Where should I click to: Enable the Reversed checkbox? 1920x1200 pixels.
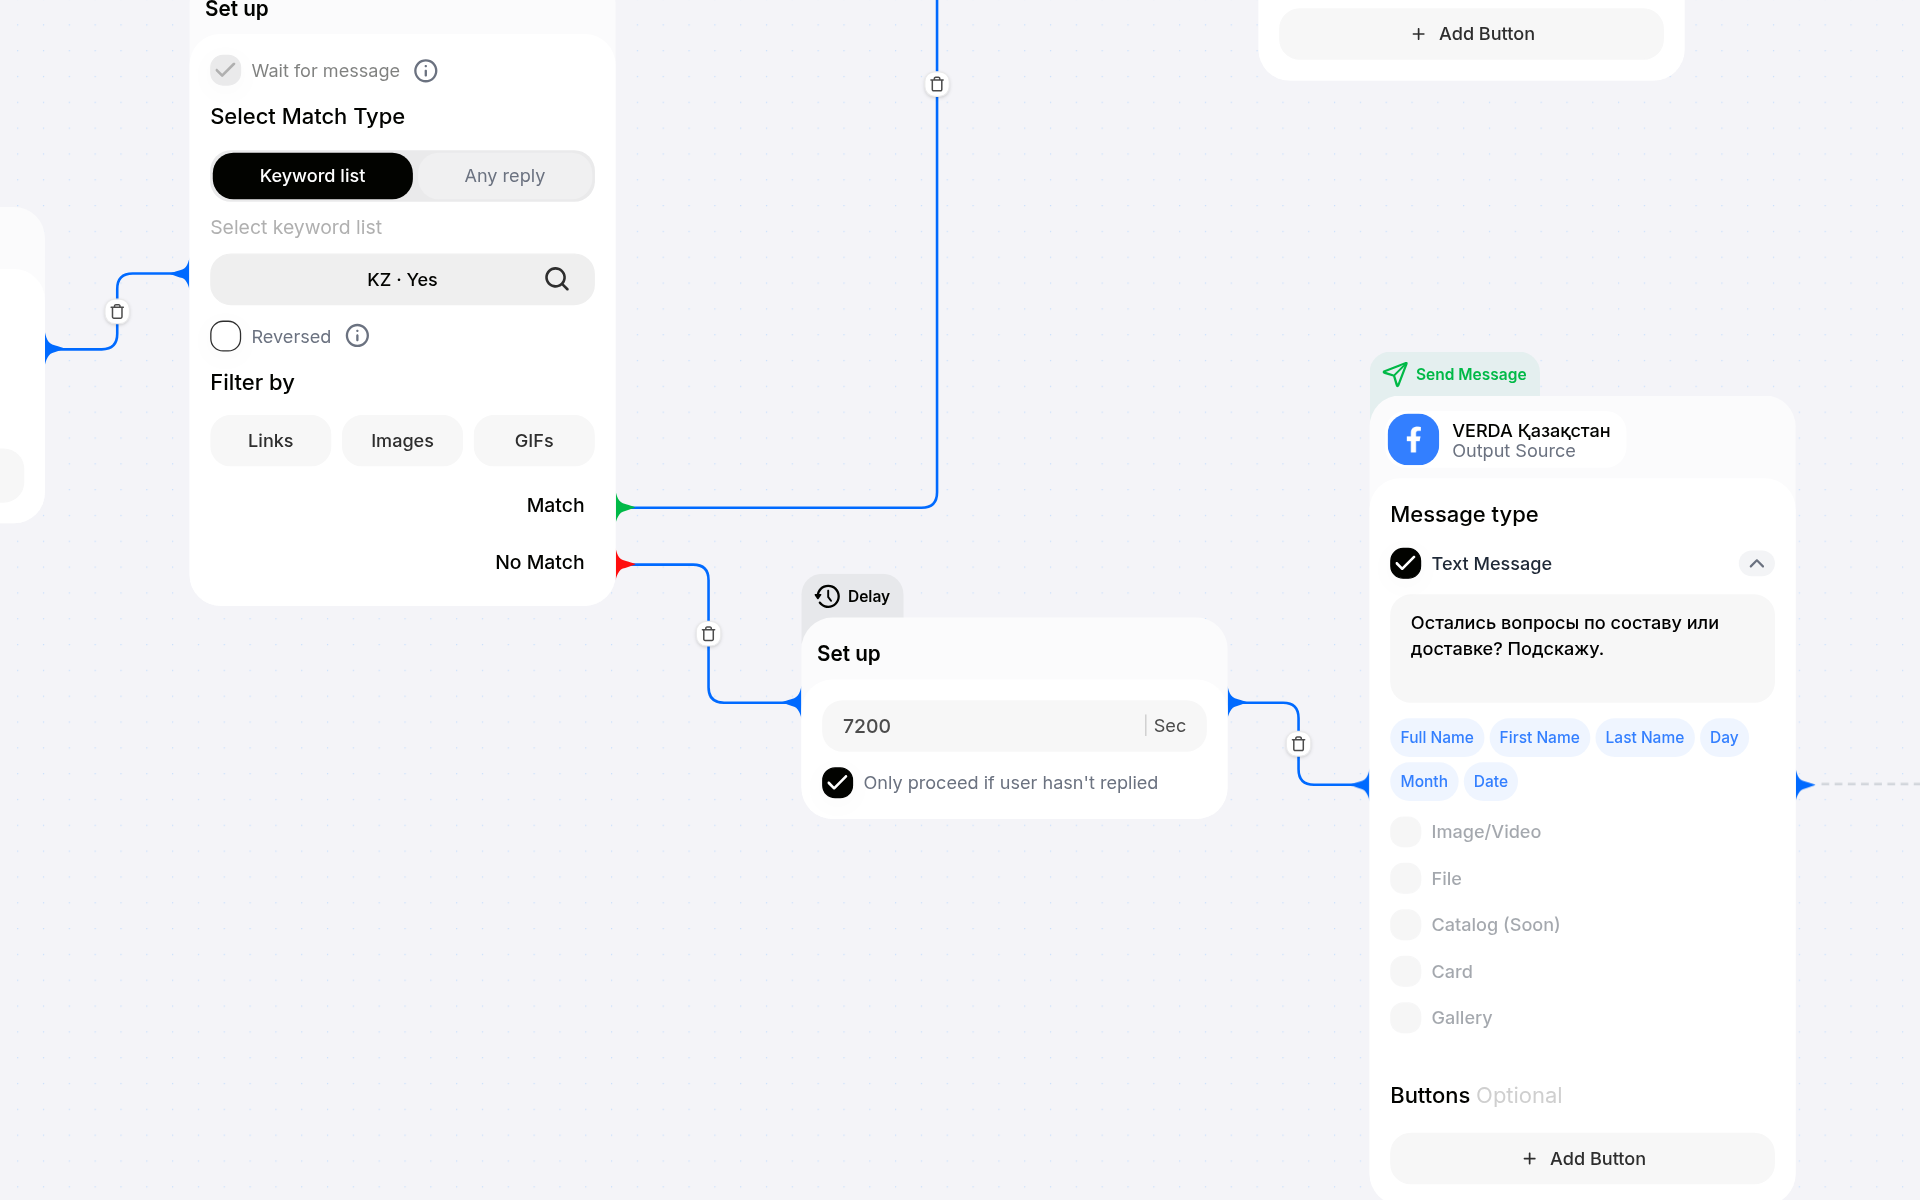coord(226,336)
